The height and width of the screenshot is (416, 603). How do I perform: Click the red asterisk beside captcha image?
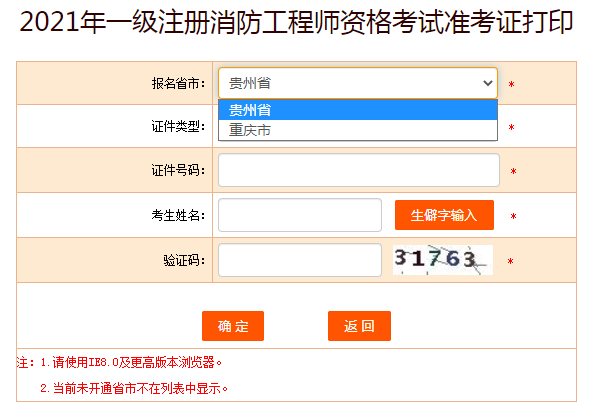[511, 262]
